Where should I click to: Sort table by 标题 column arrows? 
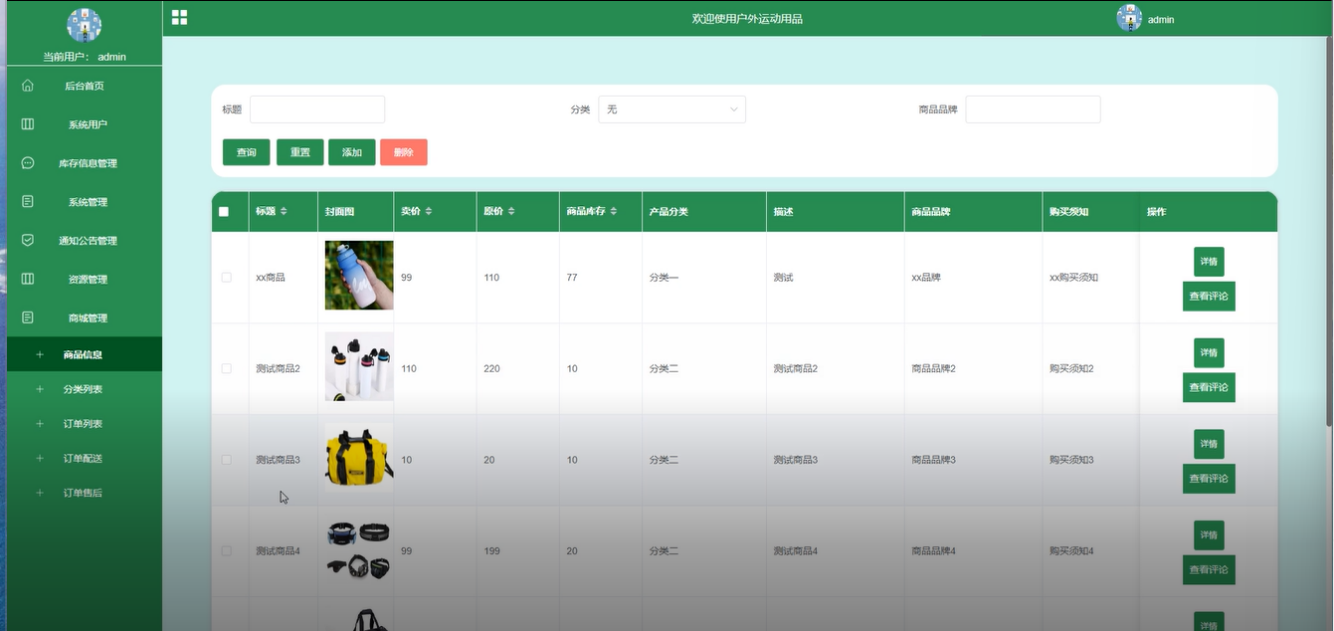click(283, 211)
